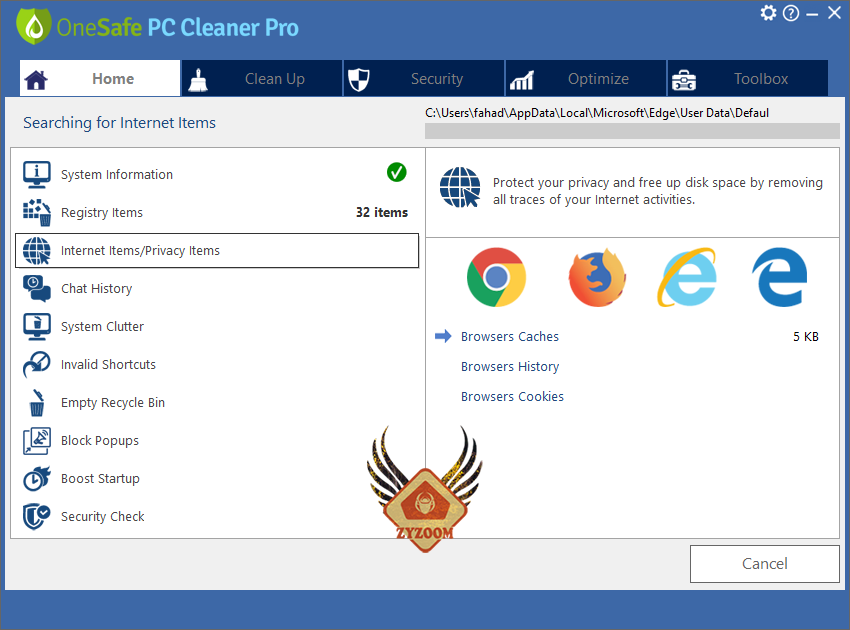The height and width of the screenshot is (630, 850).
Task: Select Boost Startup row
Action: (x=217, y=479)
